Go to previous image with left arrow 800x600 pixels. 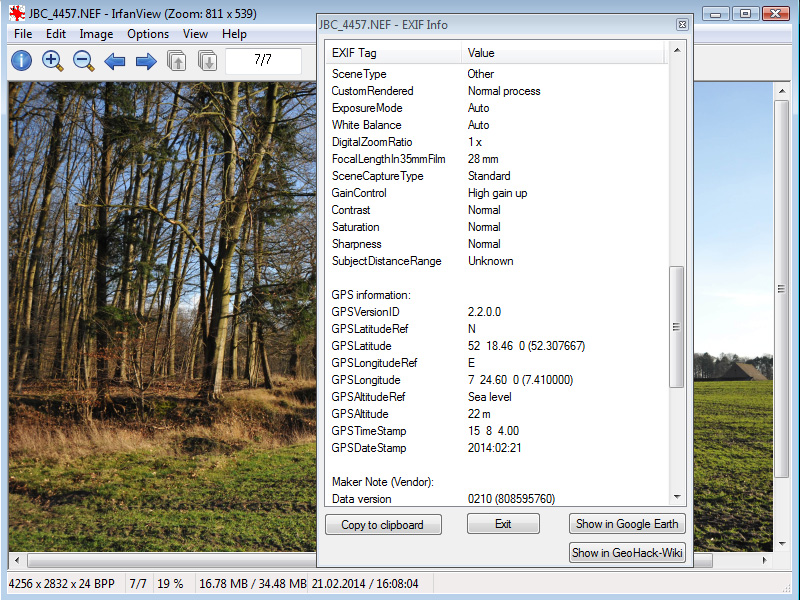tap(115, 62)
